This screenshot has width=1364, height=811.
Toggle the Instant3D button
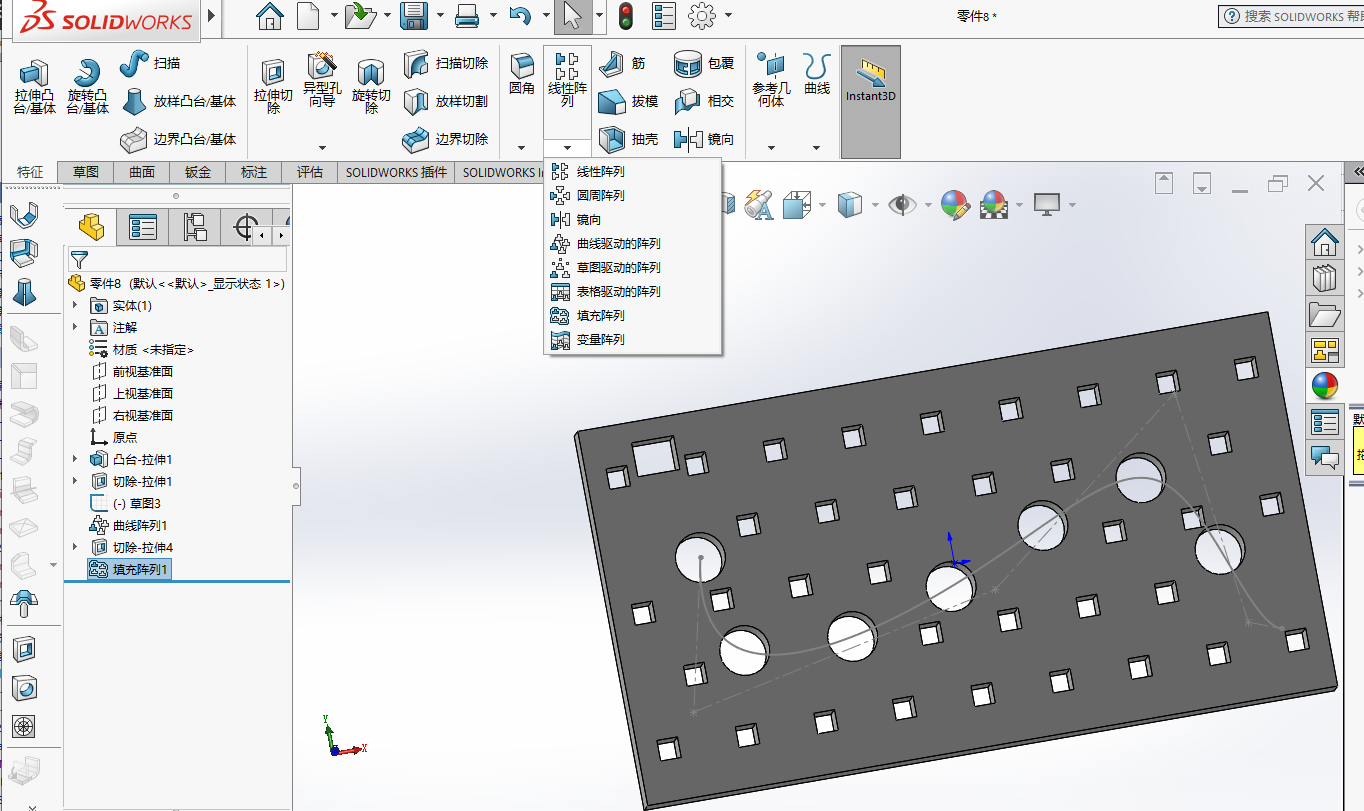(870, 101)
